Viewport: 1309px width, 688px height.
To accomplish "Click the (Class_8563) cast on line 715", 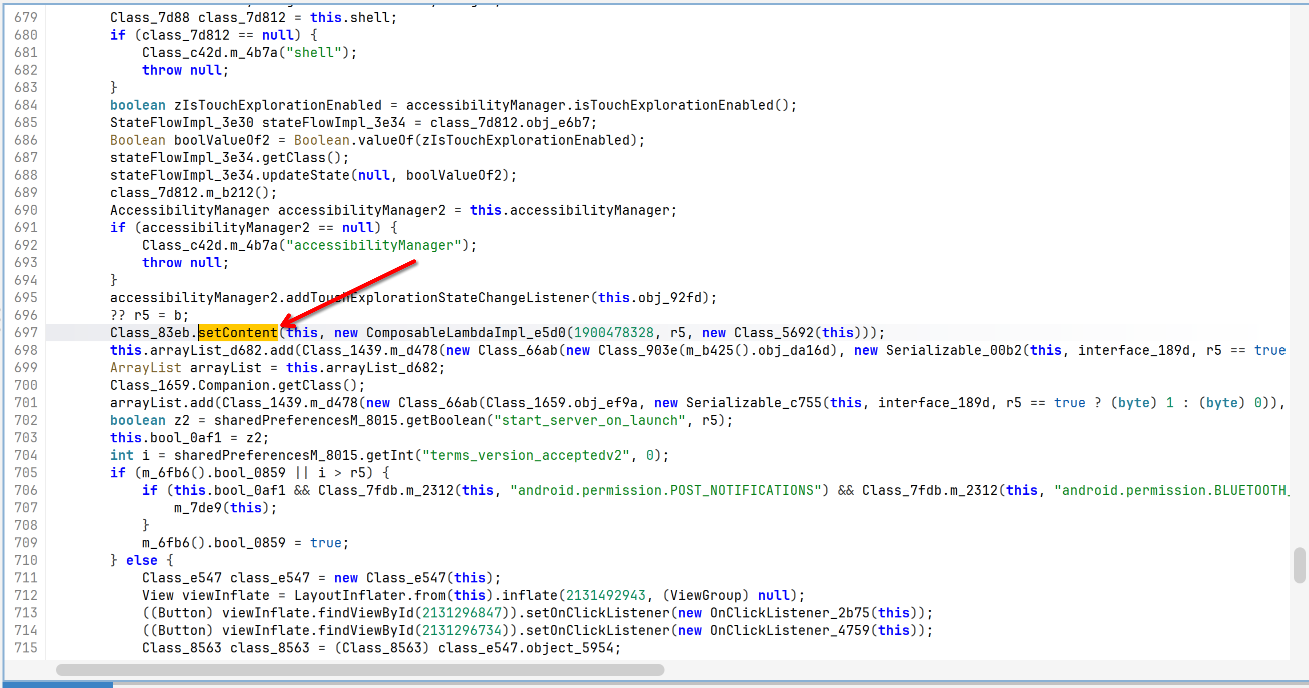I will (382, 647).
